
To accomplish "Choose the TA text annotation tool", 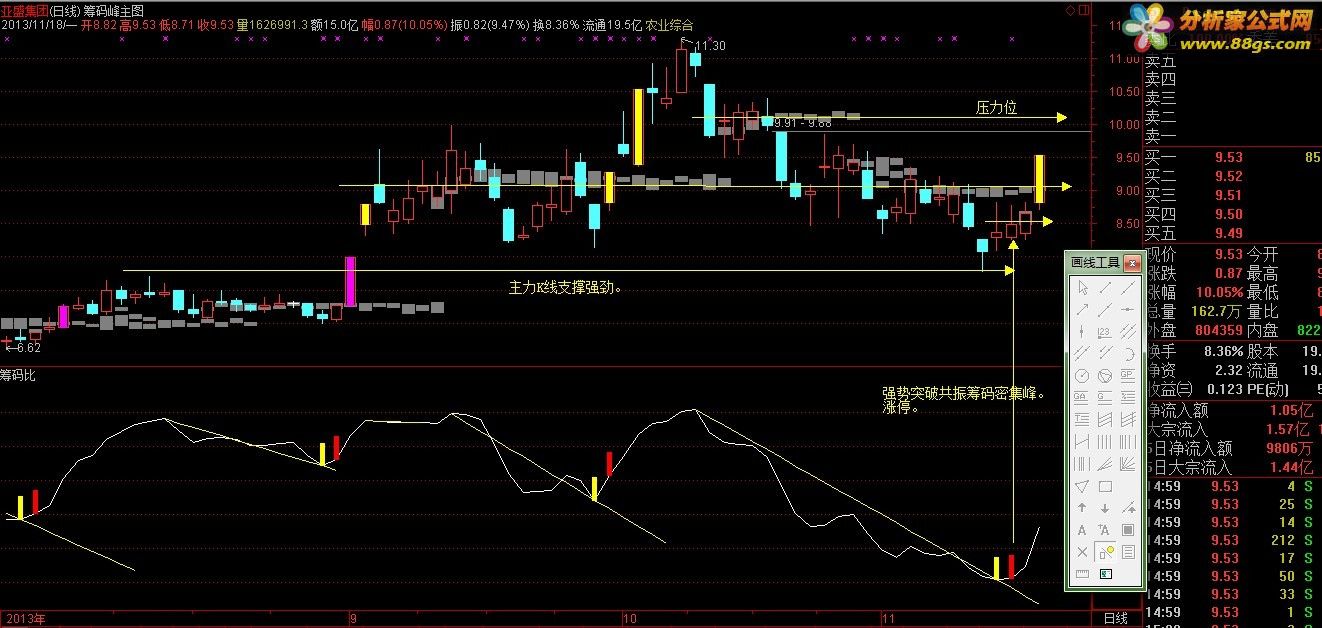I will coord(1105,529).
